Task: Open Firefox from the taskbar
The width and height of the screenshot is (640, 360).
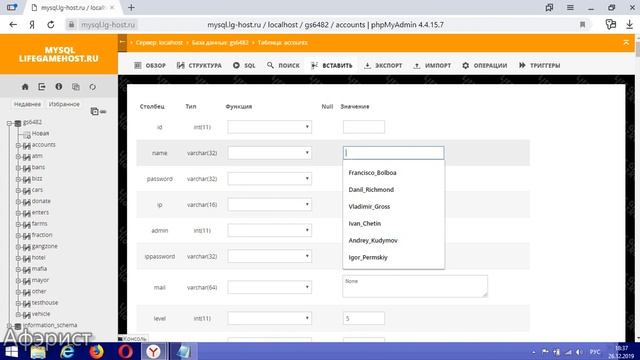Action: pyautogui.click(x=96, y=351)
